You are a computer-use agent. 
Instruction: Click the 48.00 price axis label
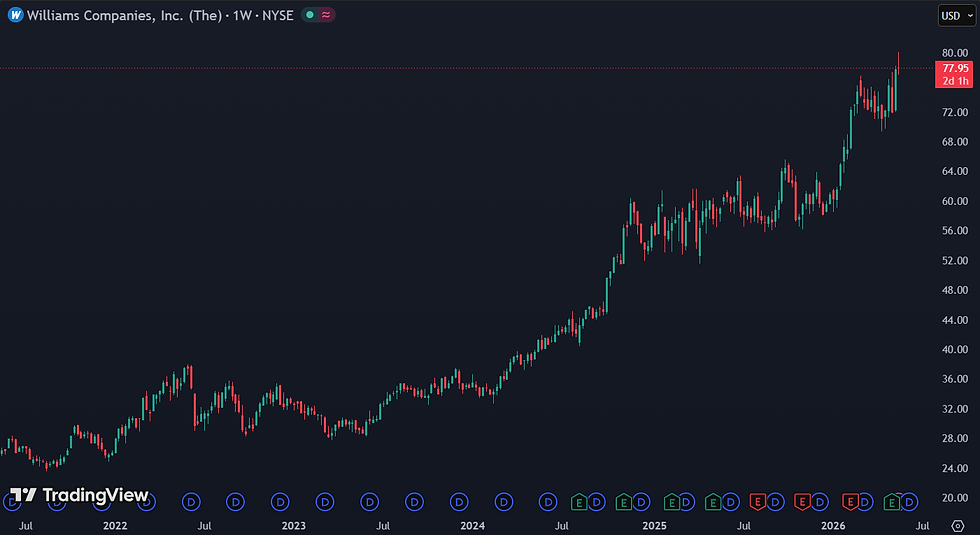pos(955,290)
